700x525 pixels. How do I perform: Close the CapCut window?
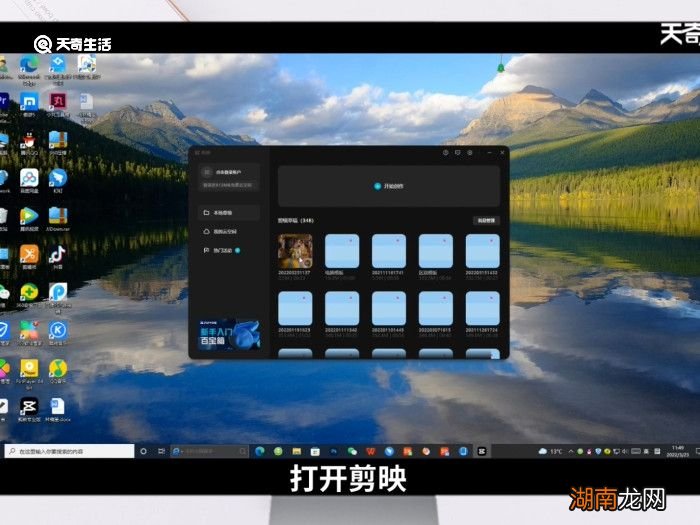tap(502, 153)
